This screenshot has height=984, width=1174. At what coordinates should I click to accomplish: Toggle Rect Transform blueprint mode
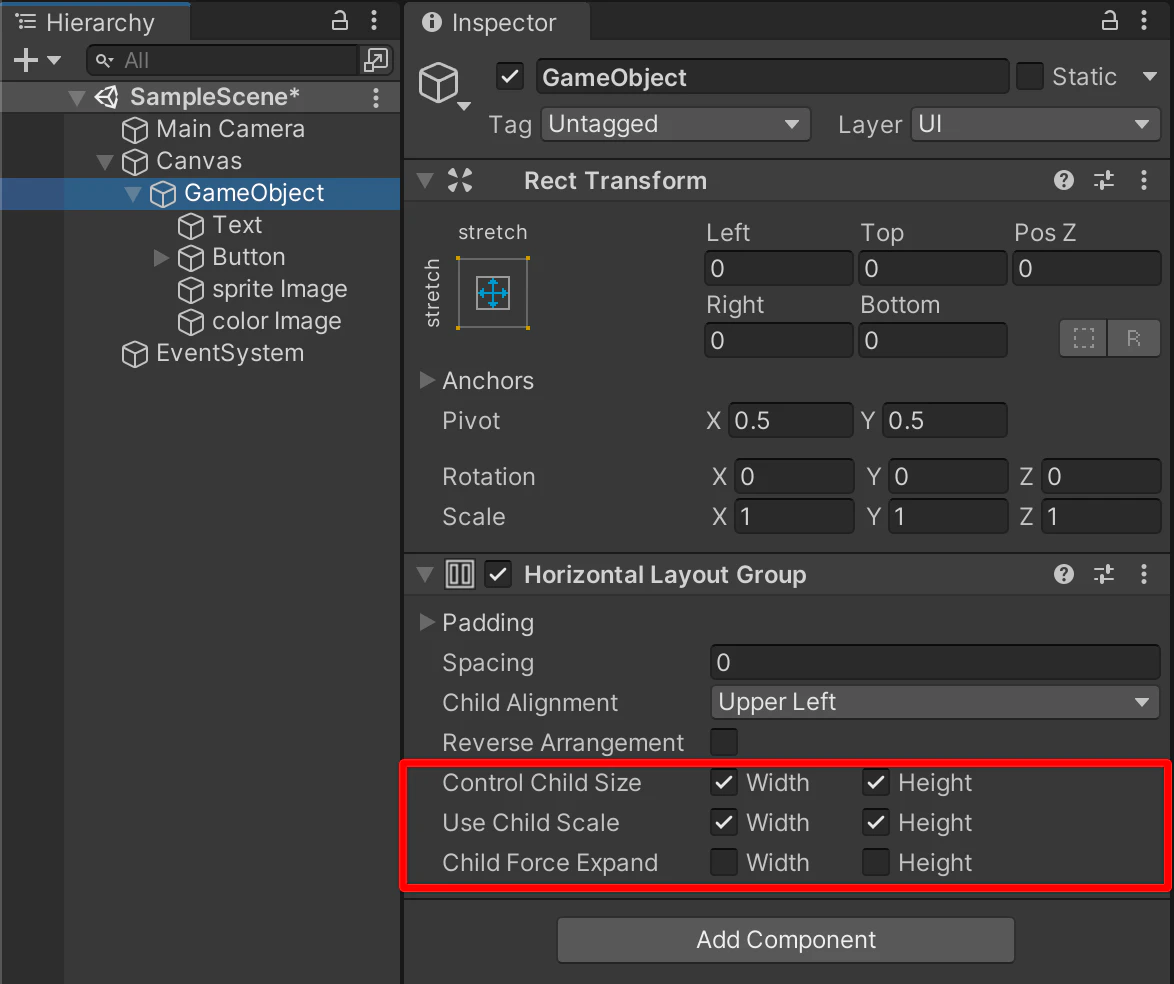pos(1083,338)
